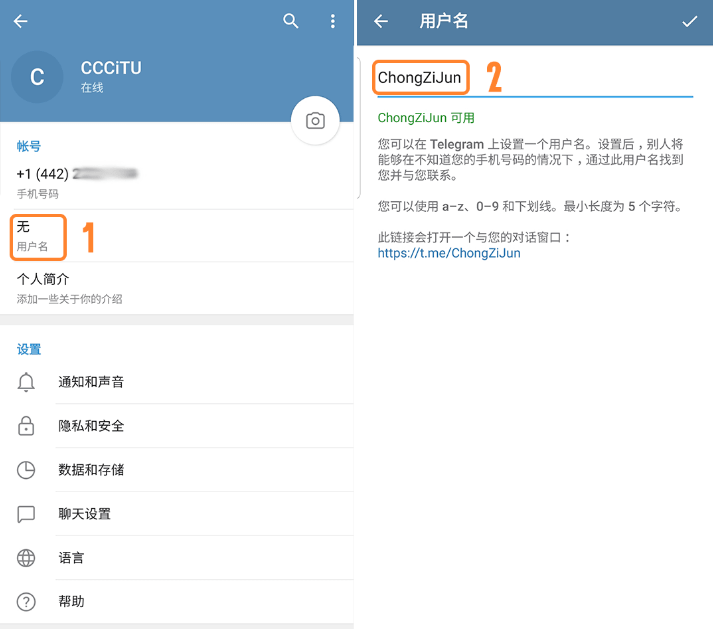The width and height of the screenshot is (713, 629).
Task: Click the chat bubble icon for 聊天设置
Action: point(26,514)
